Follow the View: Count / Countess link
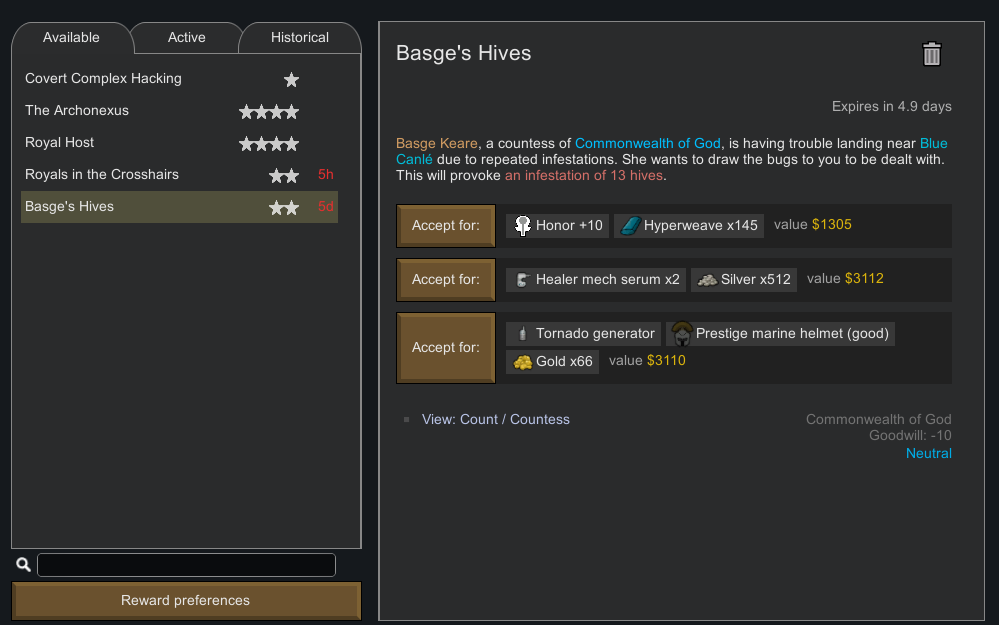This screenshot has width=999, height=625. (x=496, y=419)
